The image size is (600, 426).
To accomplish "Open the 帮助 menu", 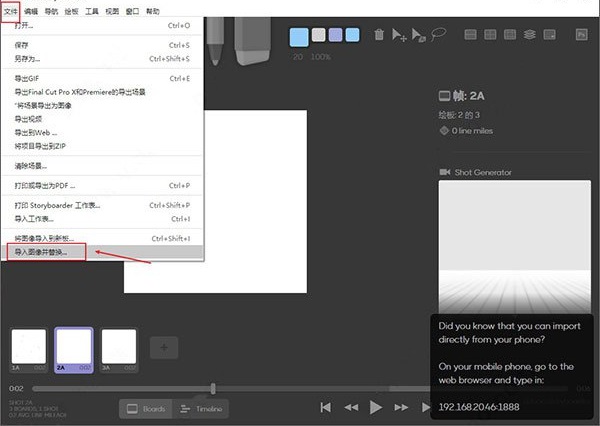I will [153, 11].
